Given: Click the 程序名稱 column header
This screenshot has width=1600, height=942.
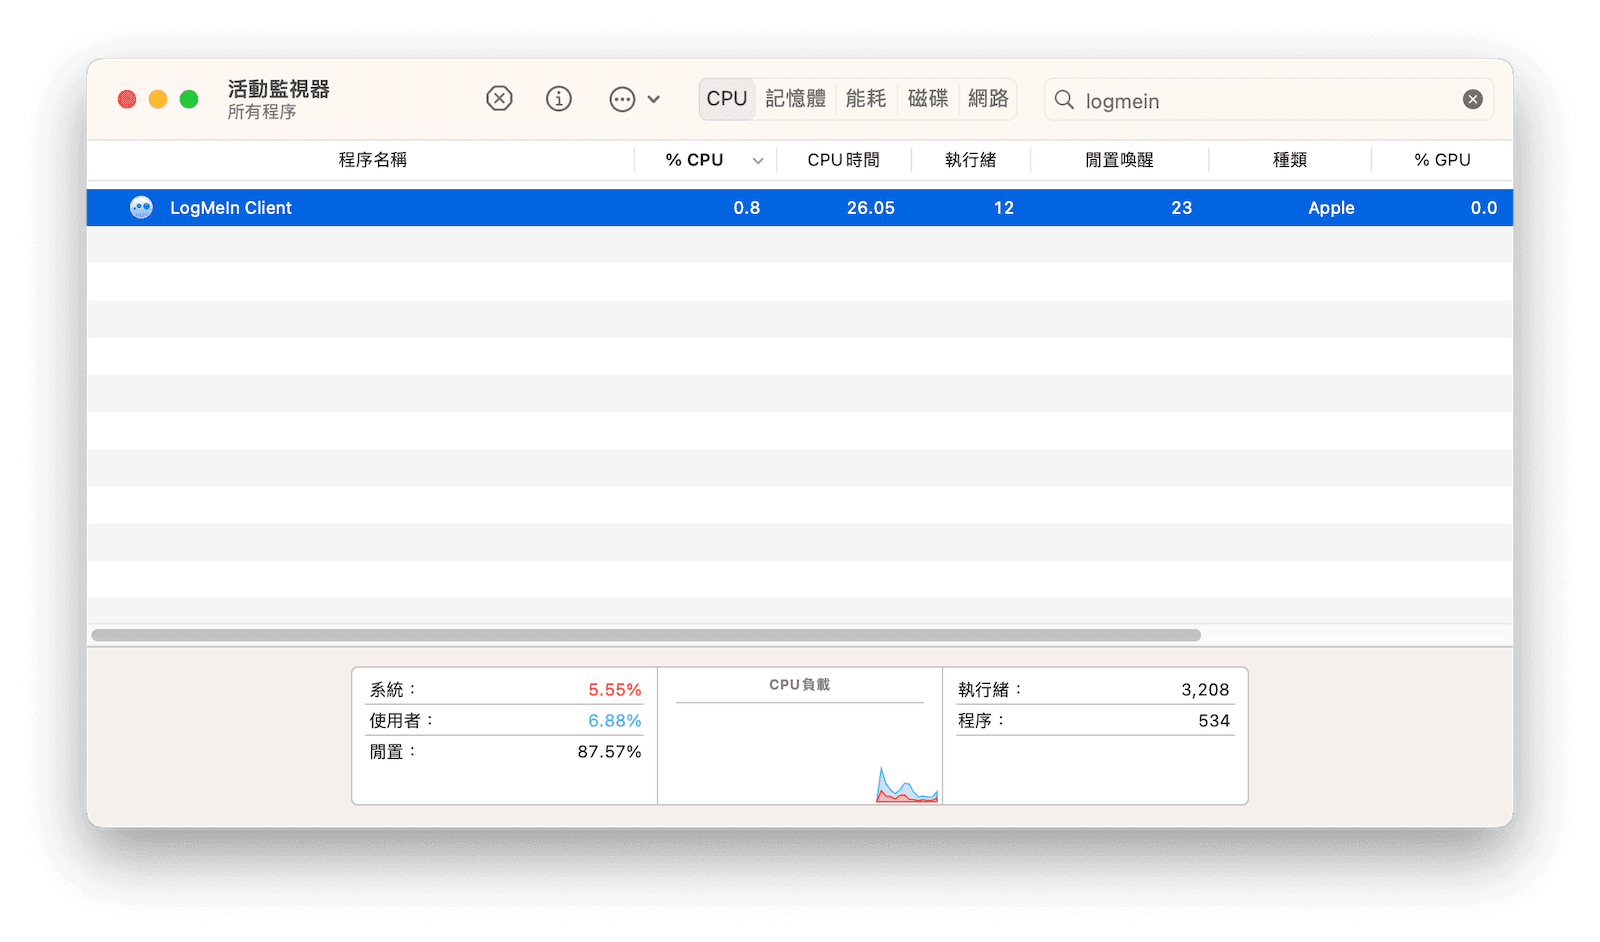Looking at the screenshot, I should [x=371, y=159].
